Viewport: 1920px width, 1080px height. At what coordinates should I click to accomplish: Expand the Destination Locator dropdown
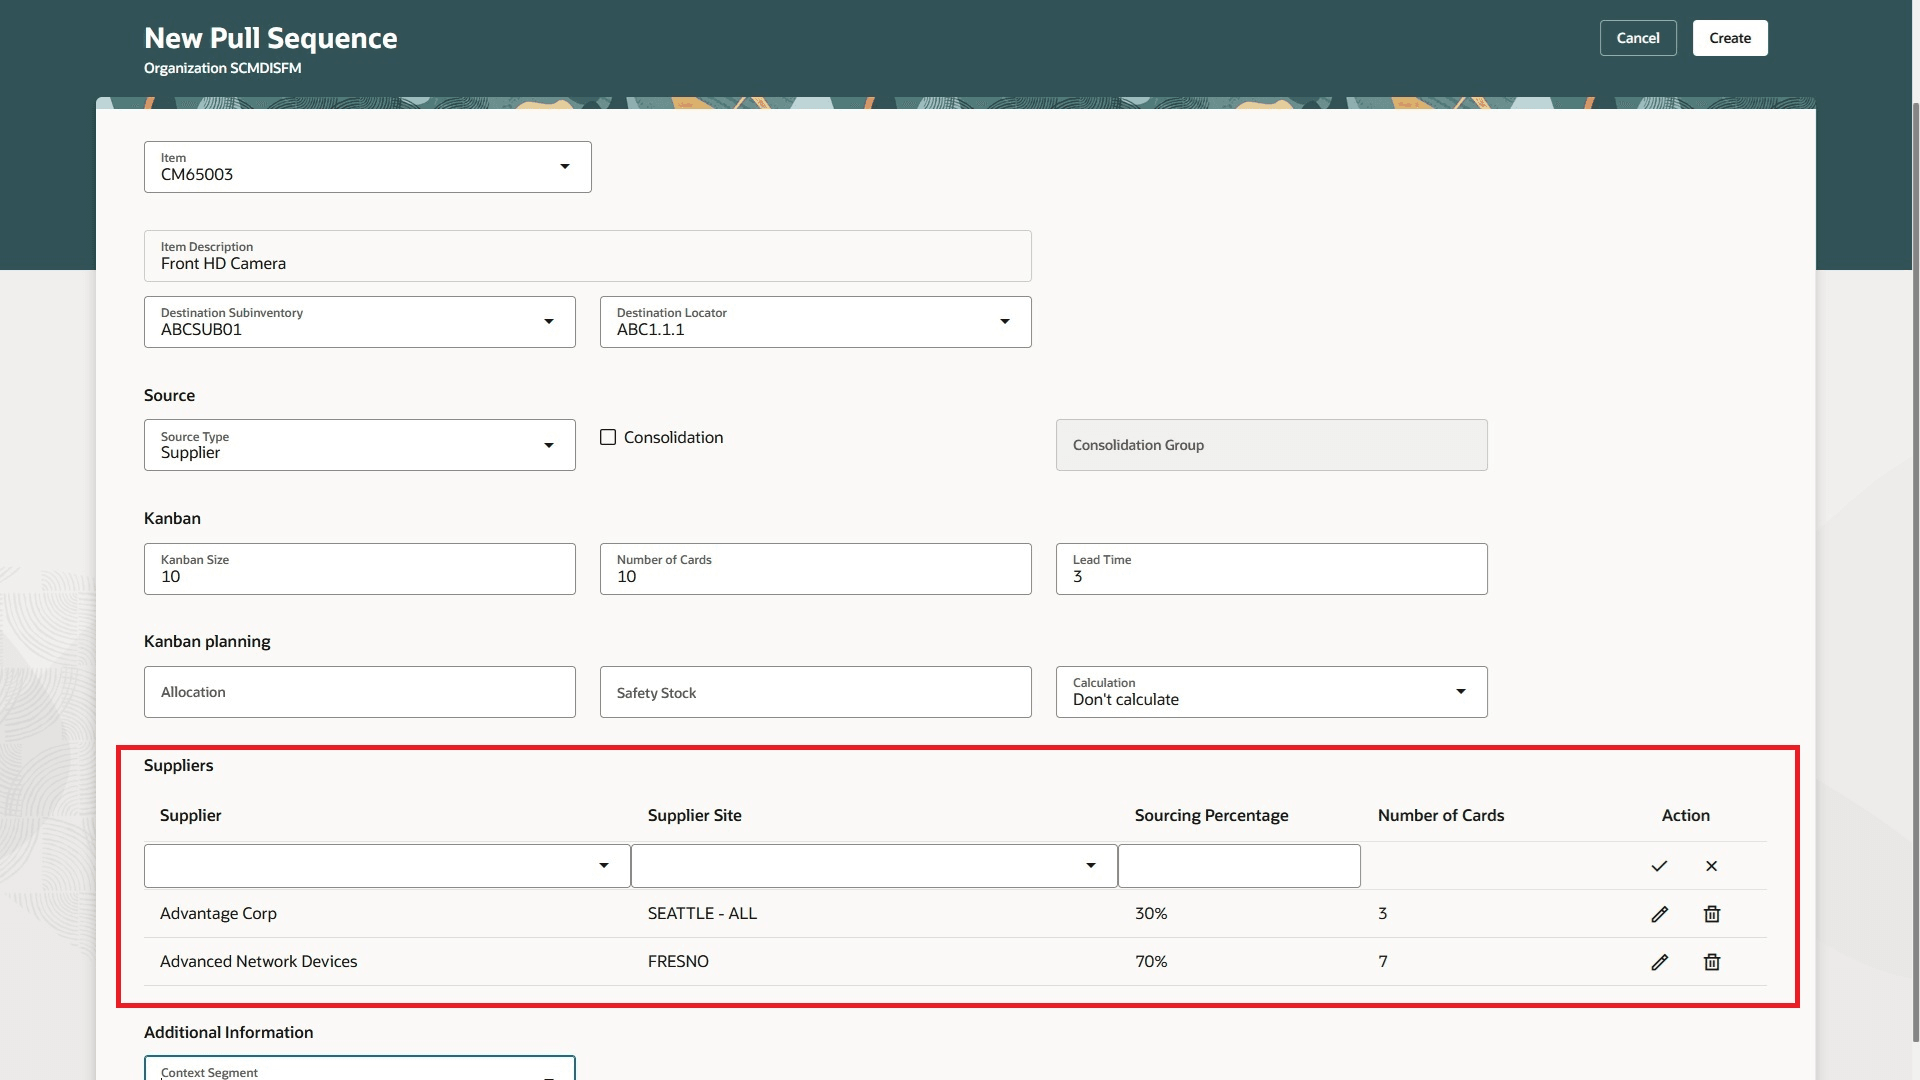pos(1005,321)
